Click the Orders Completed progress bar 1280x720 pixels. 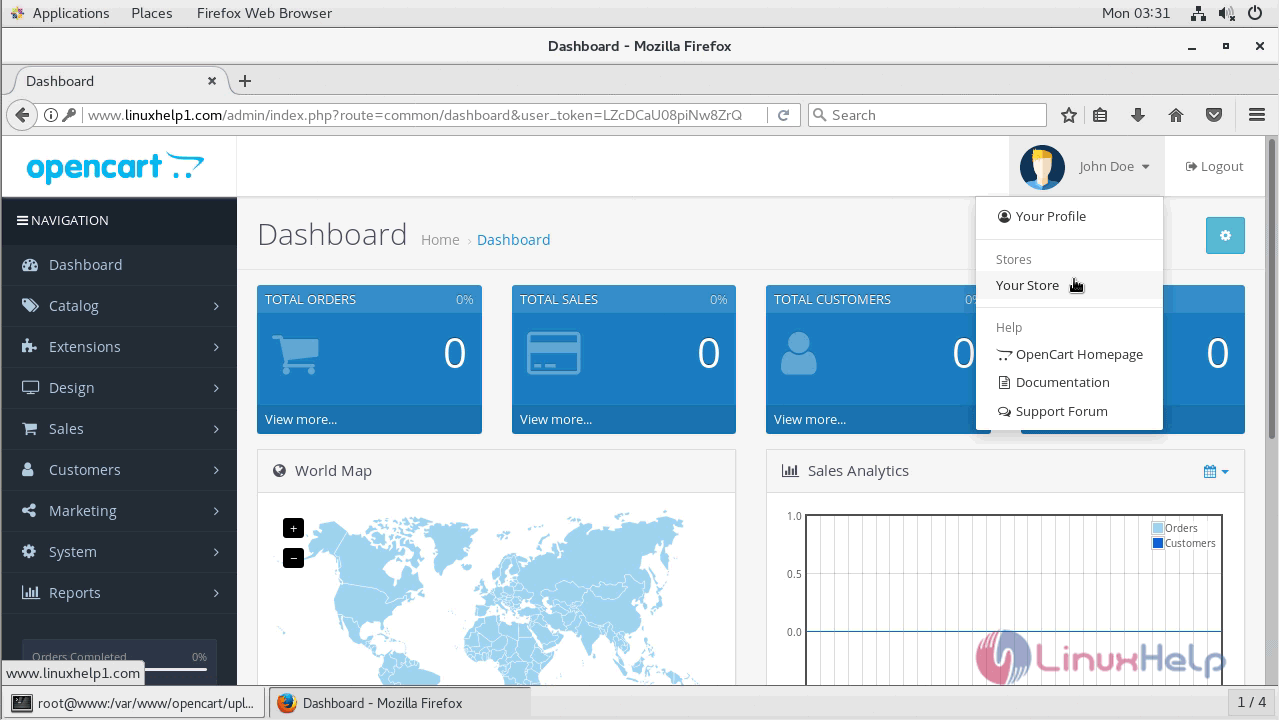click(119, 669)
